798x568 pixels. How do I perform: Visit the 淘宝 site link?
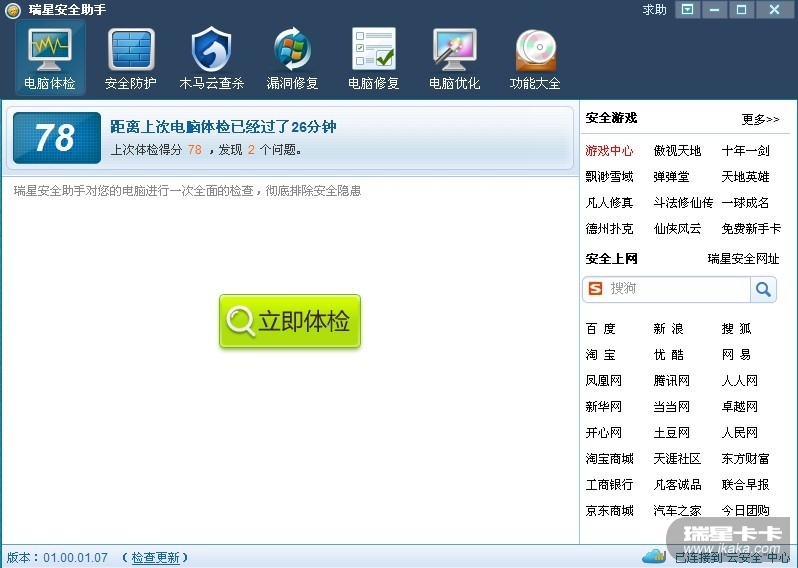[601, 355]
